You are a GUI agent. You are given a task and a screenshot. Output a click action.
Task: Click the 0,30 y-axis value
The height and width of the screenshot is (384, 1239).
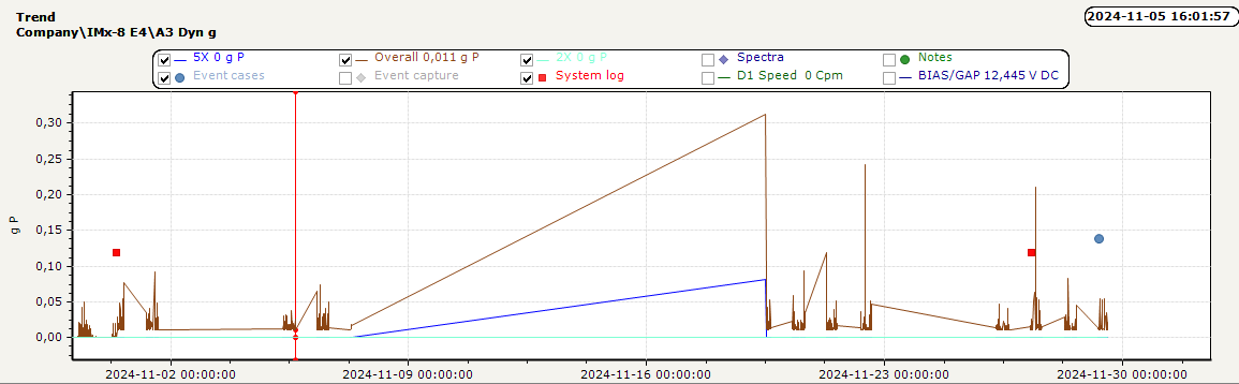coord(48,123)
